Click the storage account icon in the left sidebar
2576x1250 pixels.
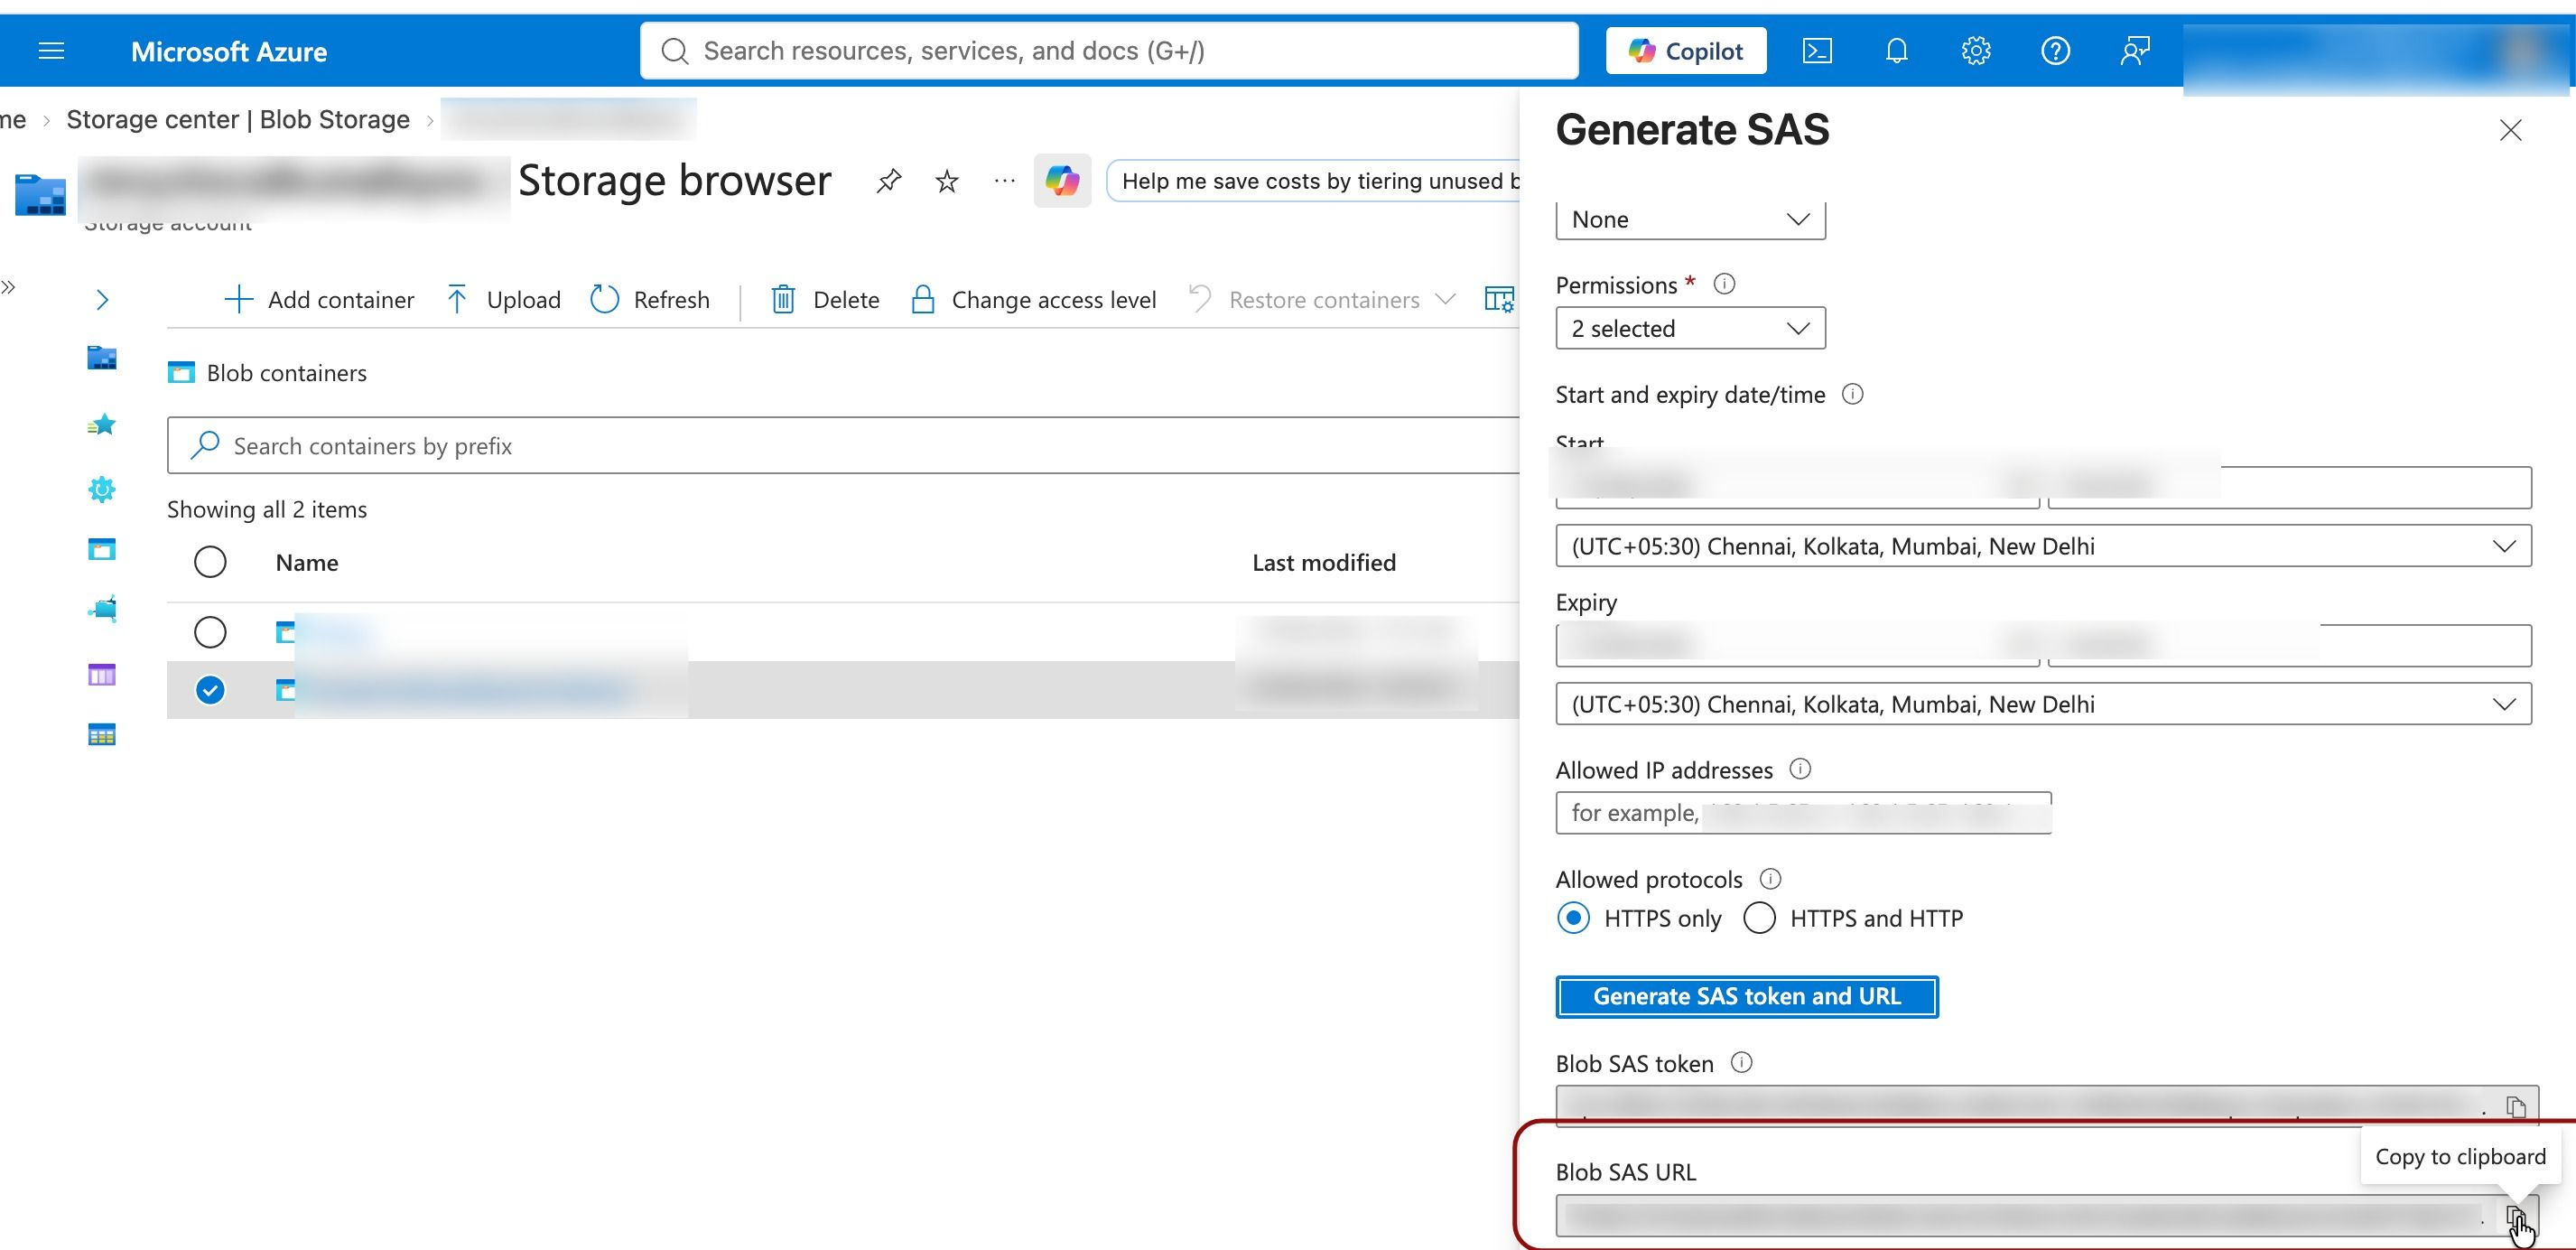[101, 358]
